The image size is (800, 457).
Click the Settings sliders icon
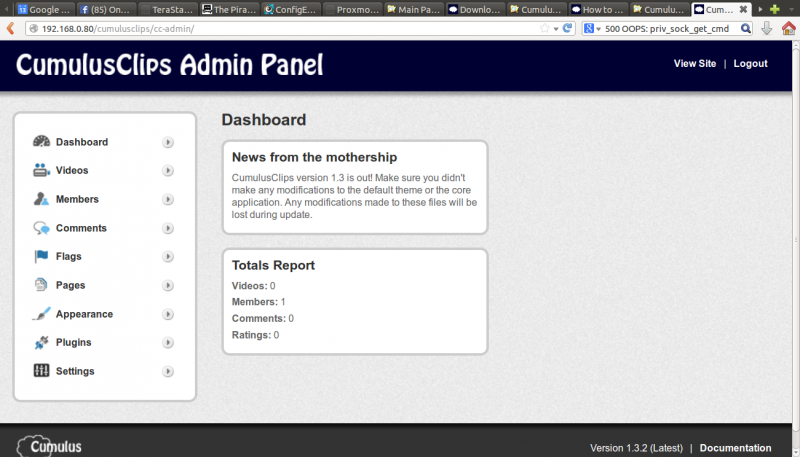click(x=41, y=371)
